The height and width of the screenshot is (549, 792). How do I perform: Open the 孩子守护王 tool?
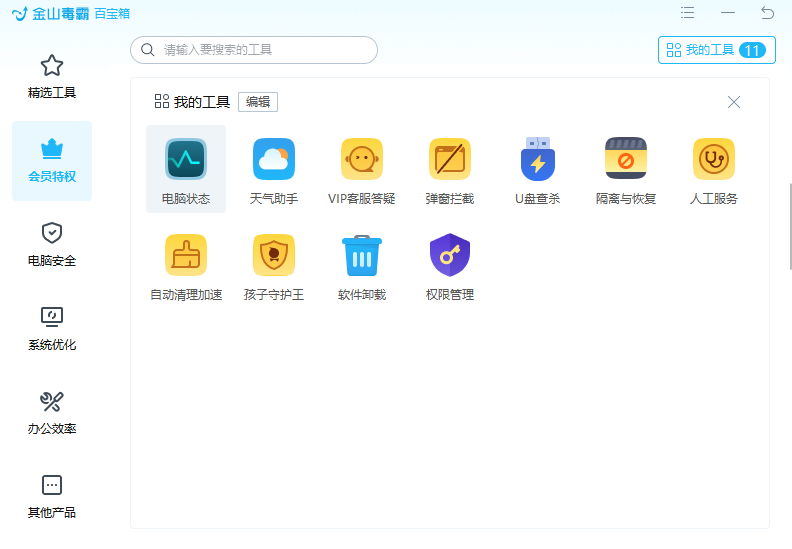(274, 266)
